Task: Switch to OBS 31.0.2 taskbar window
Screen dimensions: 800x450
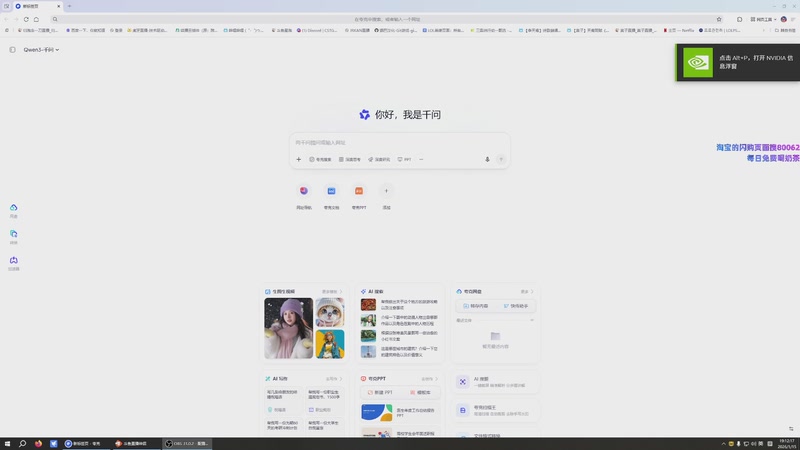Action: tap(187, 443)
